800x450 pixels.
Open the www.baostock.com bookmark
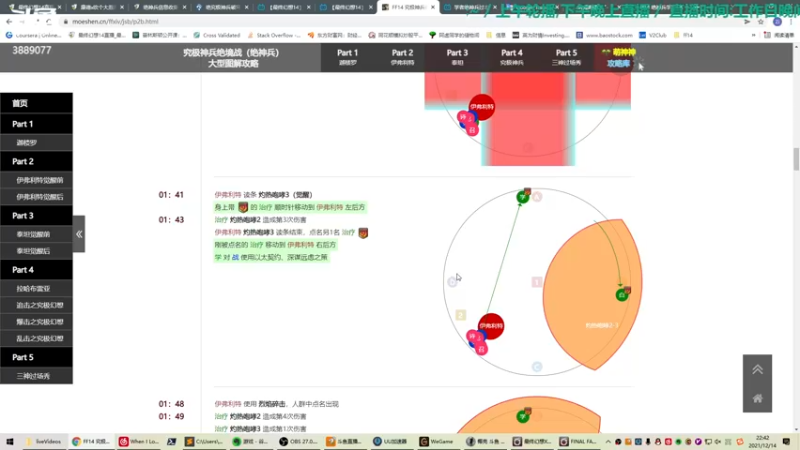[605, 35]
